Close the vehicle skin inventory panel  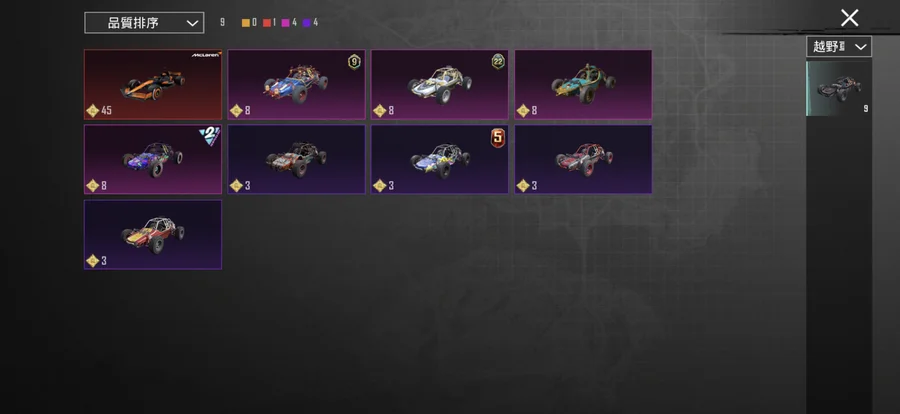pyautogui.click(x=849, y=18)
